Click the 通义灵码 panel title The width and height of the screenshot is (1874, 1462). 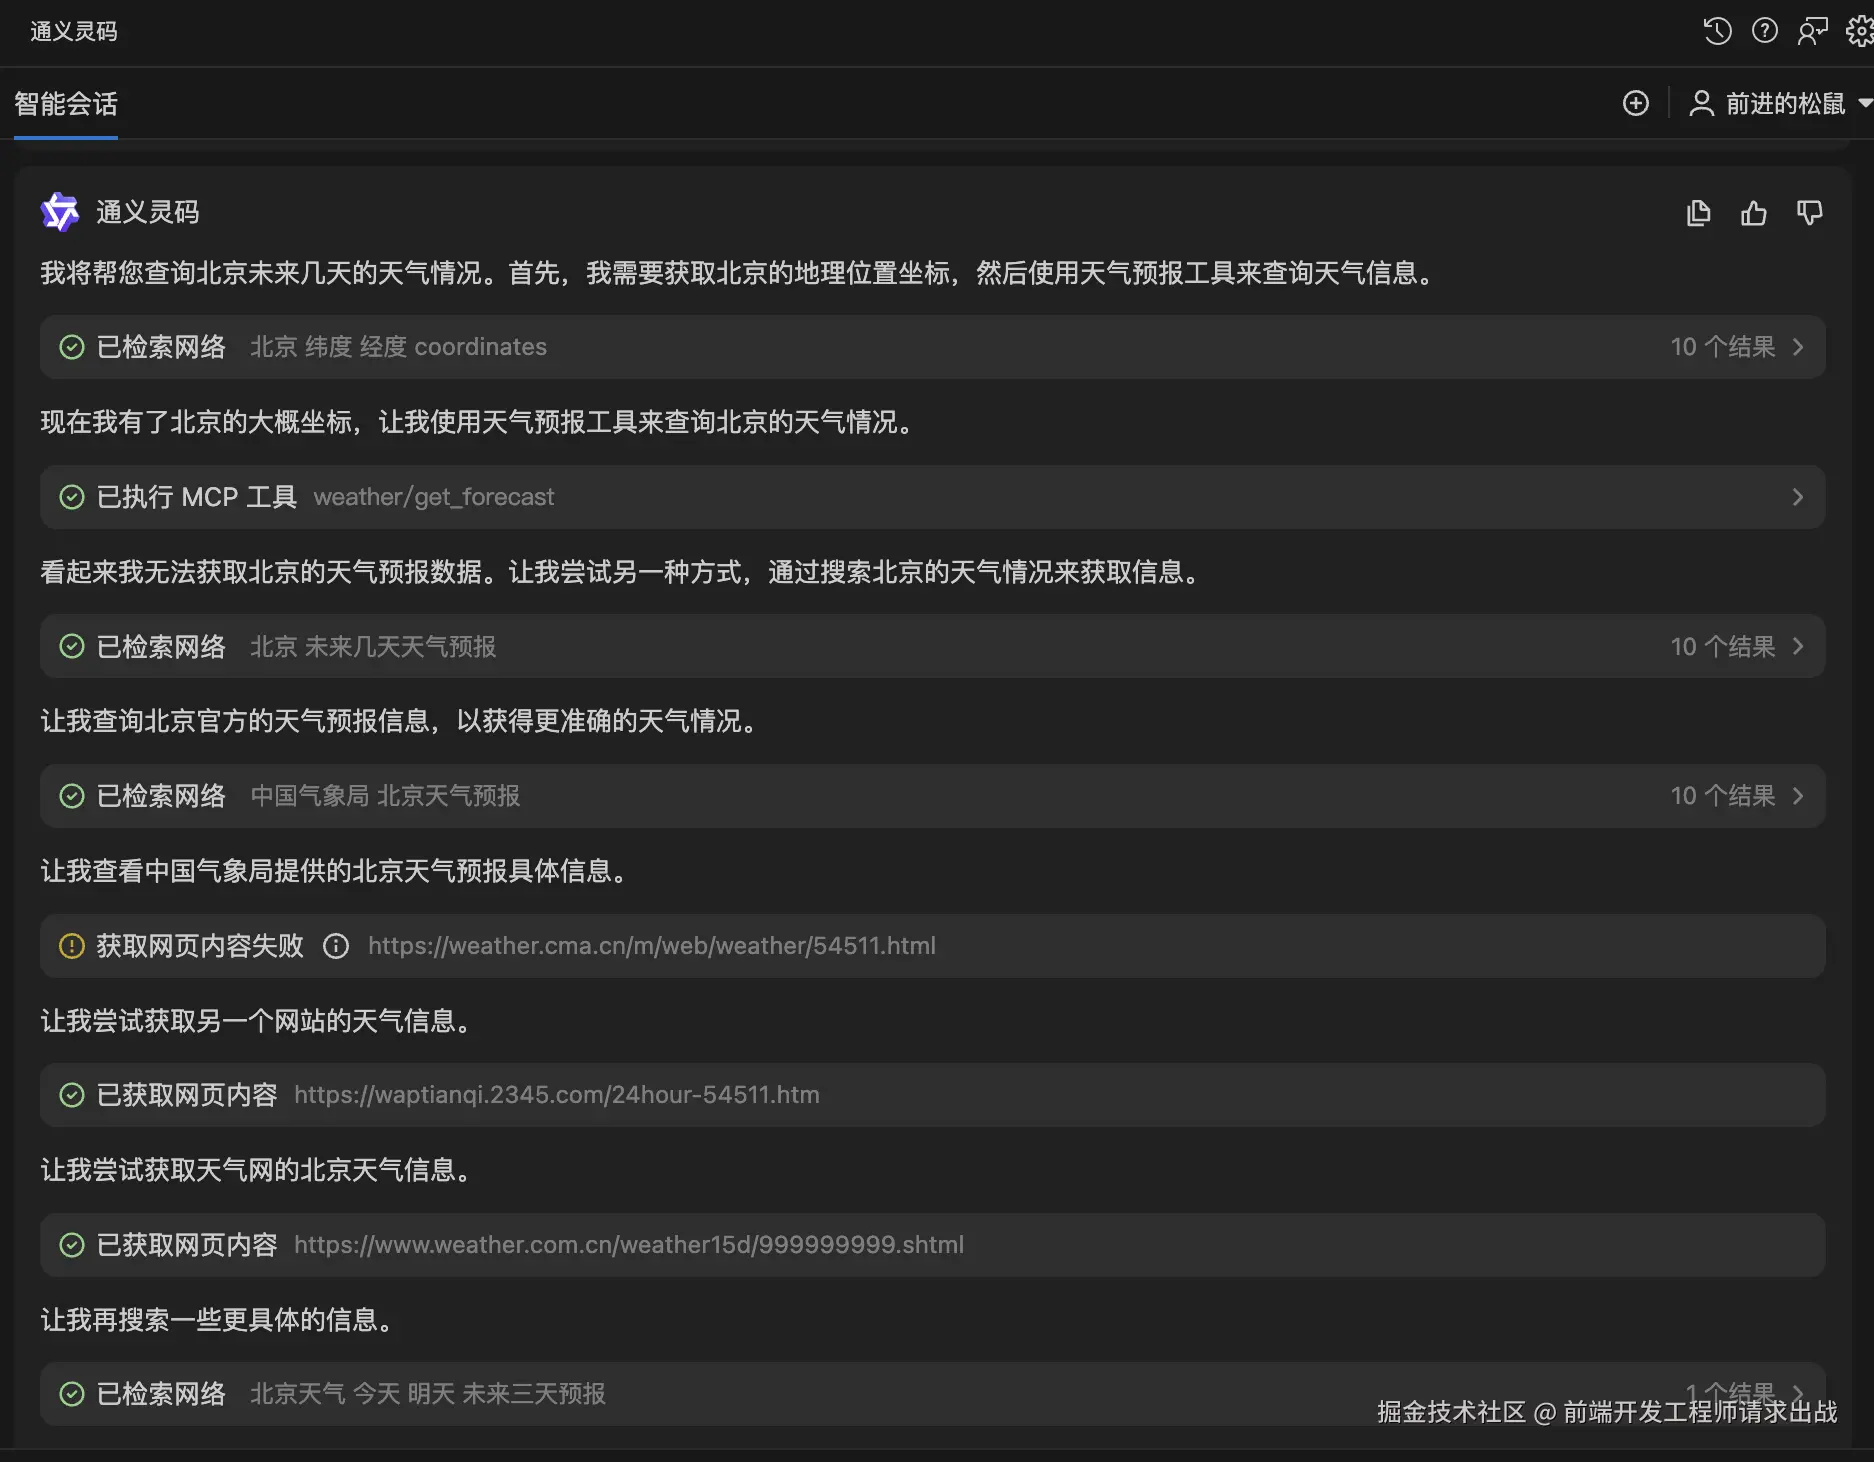click(74, 32)
